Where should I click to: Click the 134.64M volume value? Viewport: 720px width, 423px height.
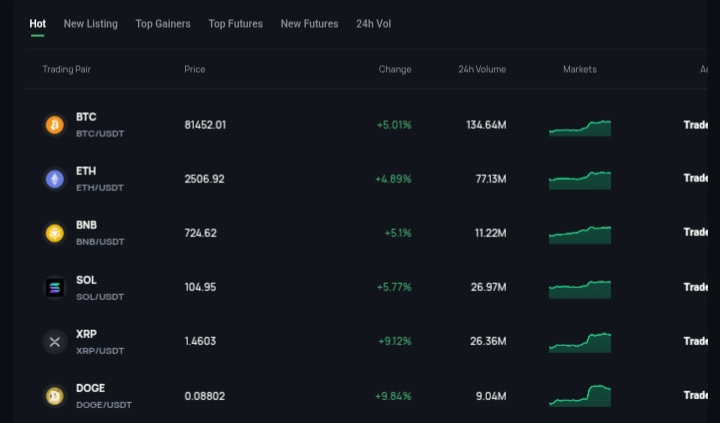(486, 125)
